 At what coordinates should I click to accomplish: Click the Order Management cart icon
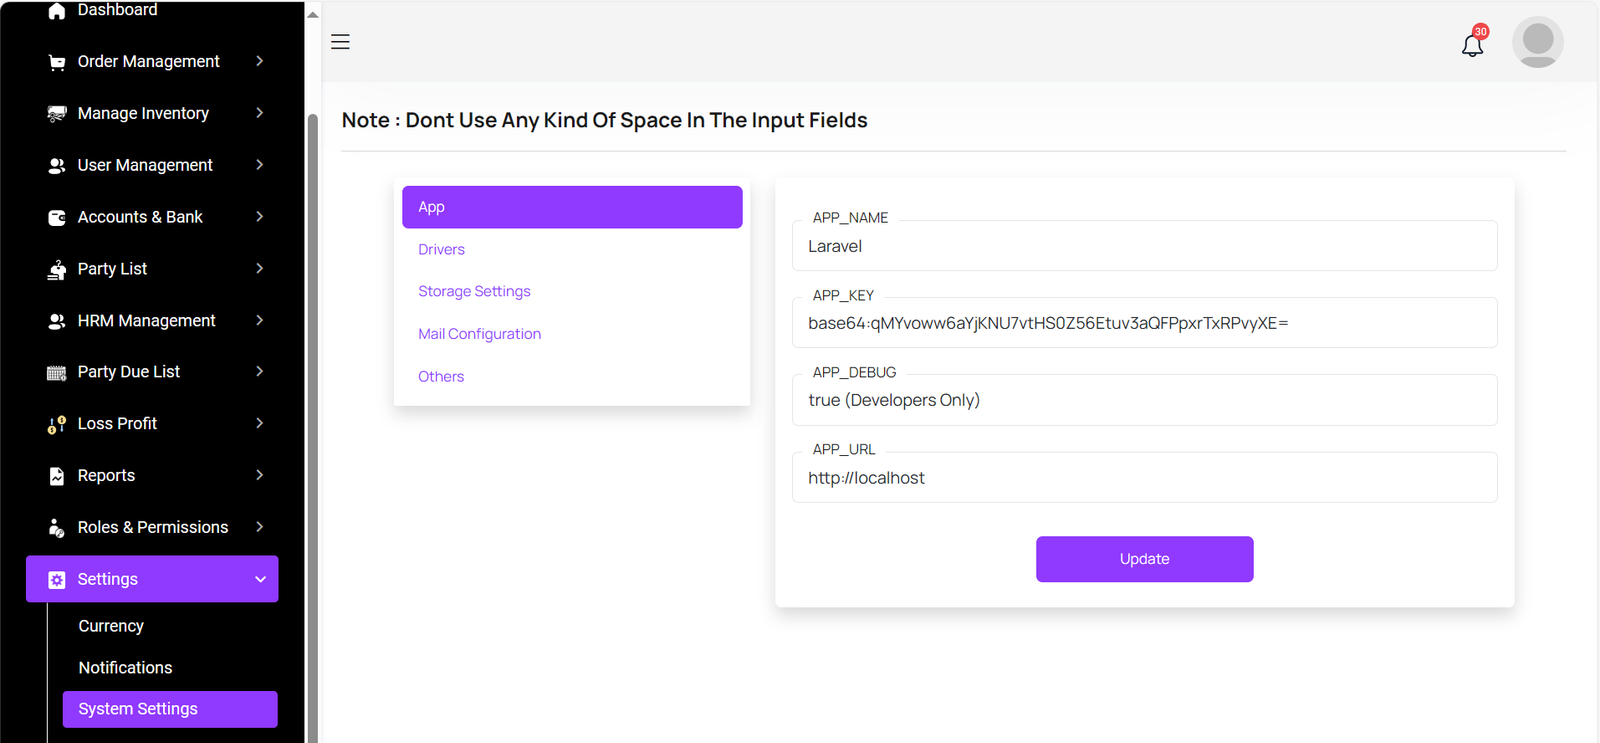[57, 62]
